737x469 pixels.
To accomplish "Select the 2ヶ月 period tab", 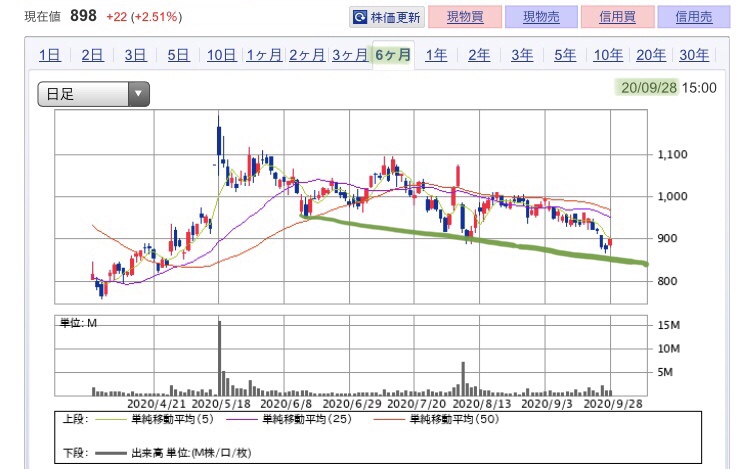I will tap(307, 55).
